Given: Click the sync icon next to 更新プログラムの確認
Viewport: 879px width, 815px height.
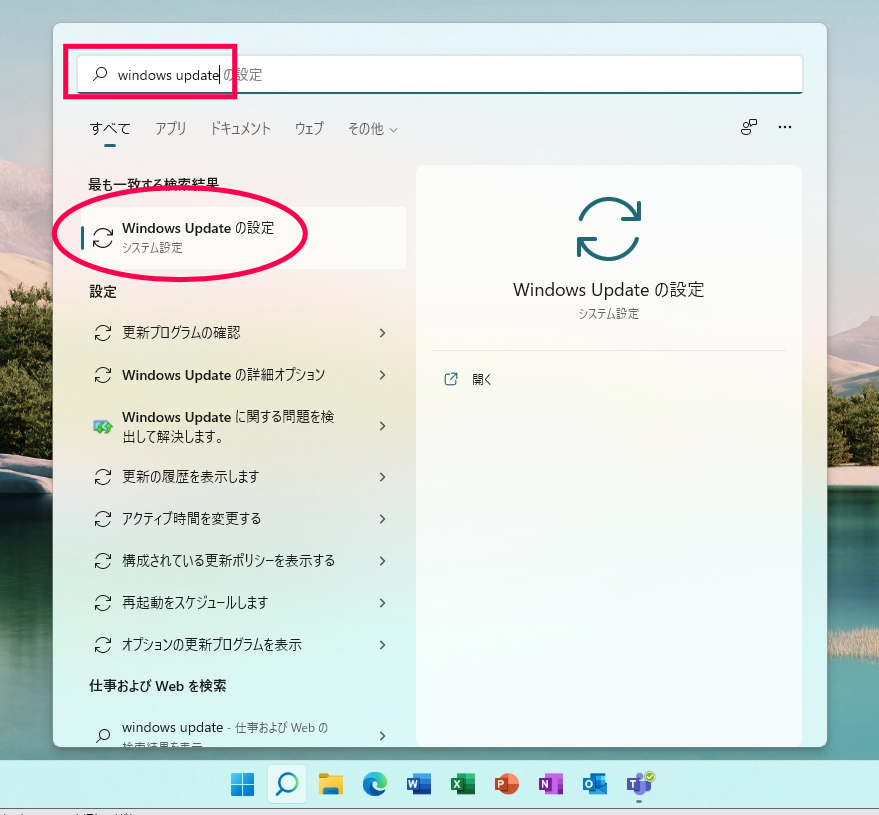Looking at the screenshot, I should (103, 333).
